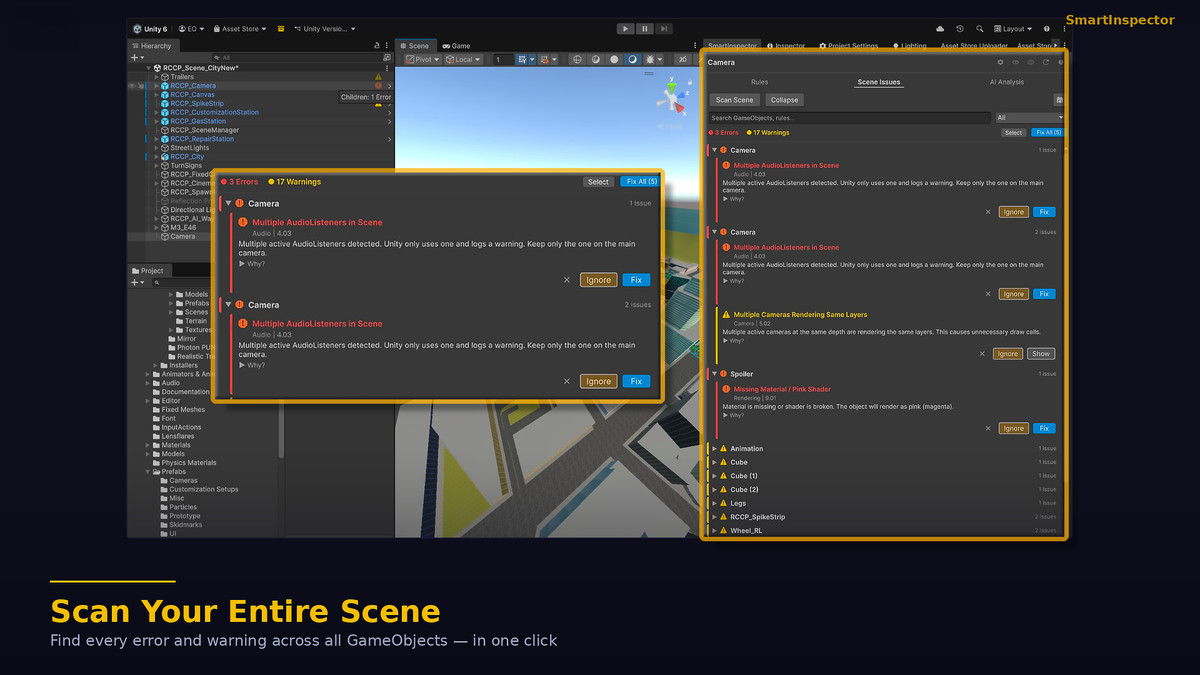
Task: Focus the Search GameObjects, rules field
Action: [x=849, y=118]
